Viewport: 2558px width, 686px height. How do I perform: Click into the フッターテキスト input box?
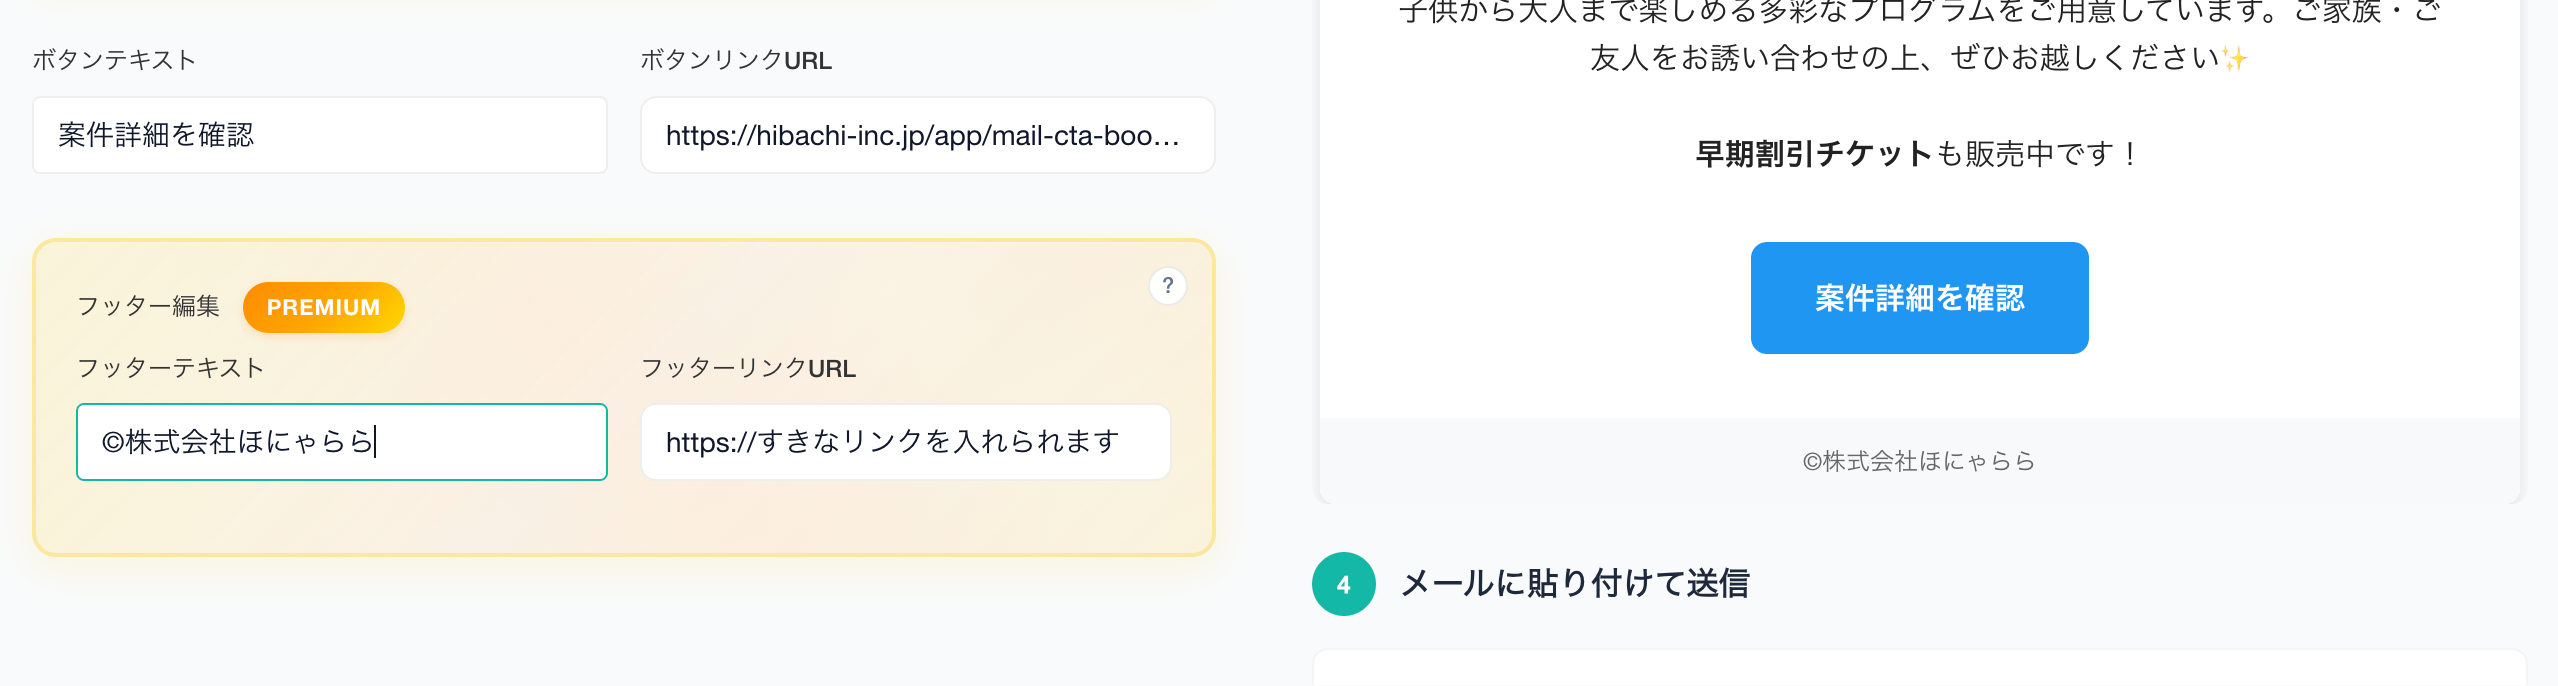tap(341, 442)
